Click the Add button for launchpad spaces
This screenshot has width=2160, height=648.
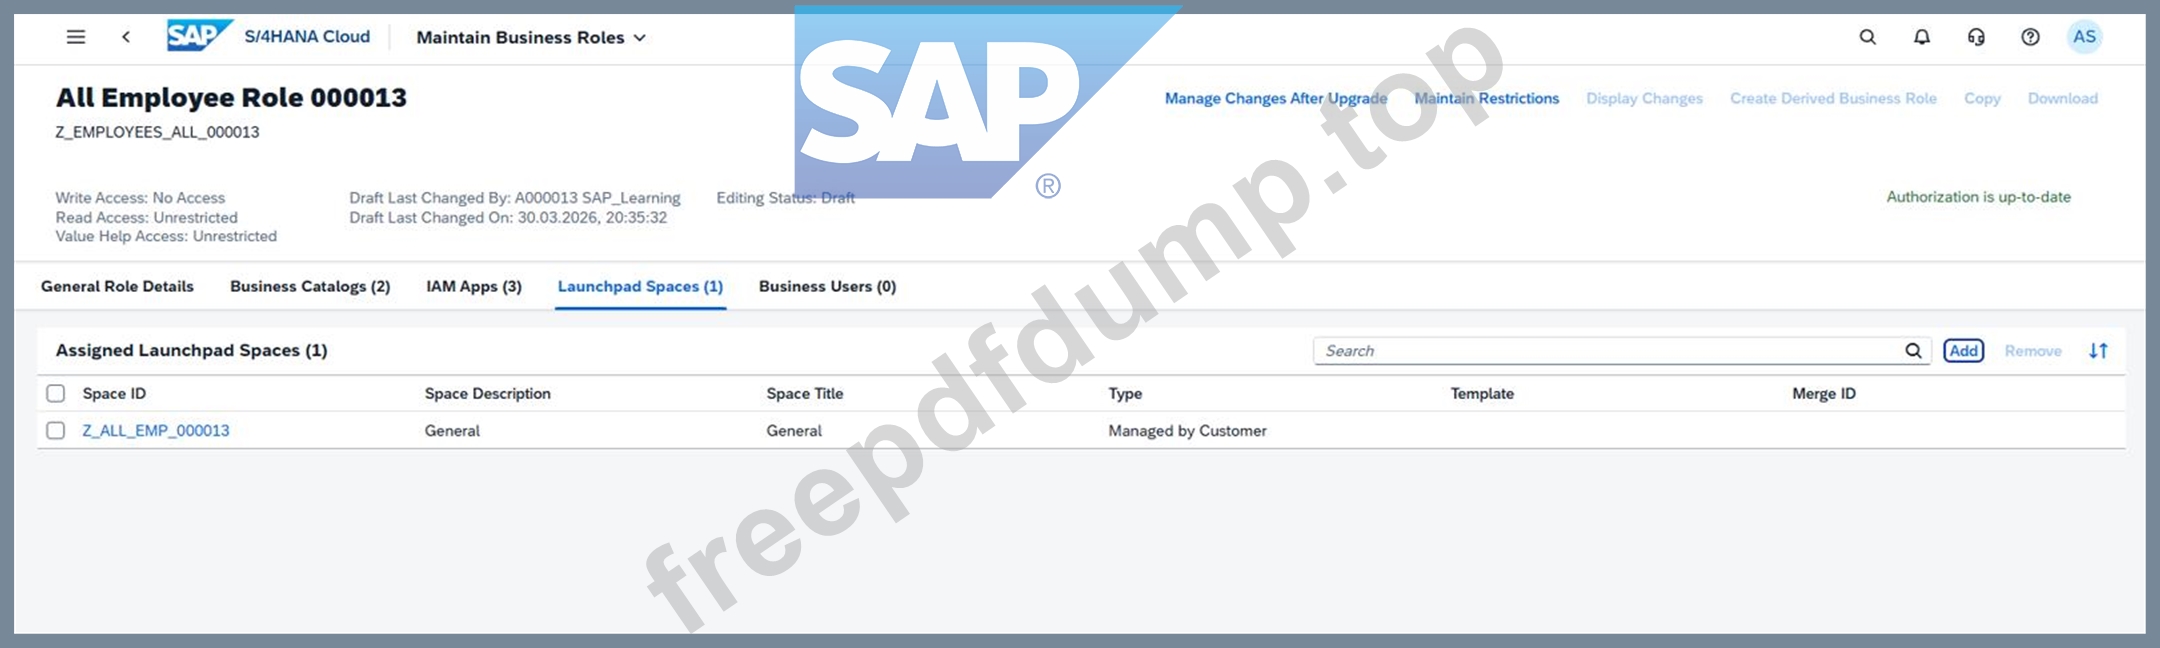click(1963, 351)
